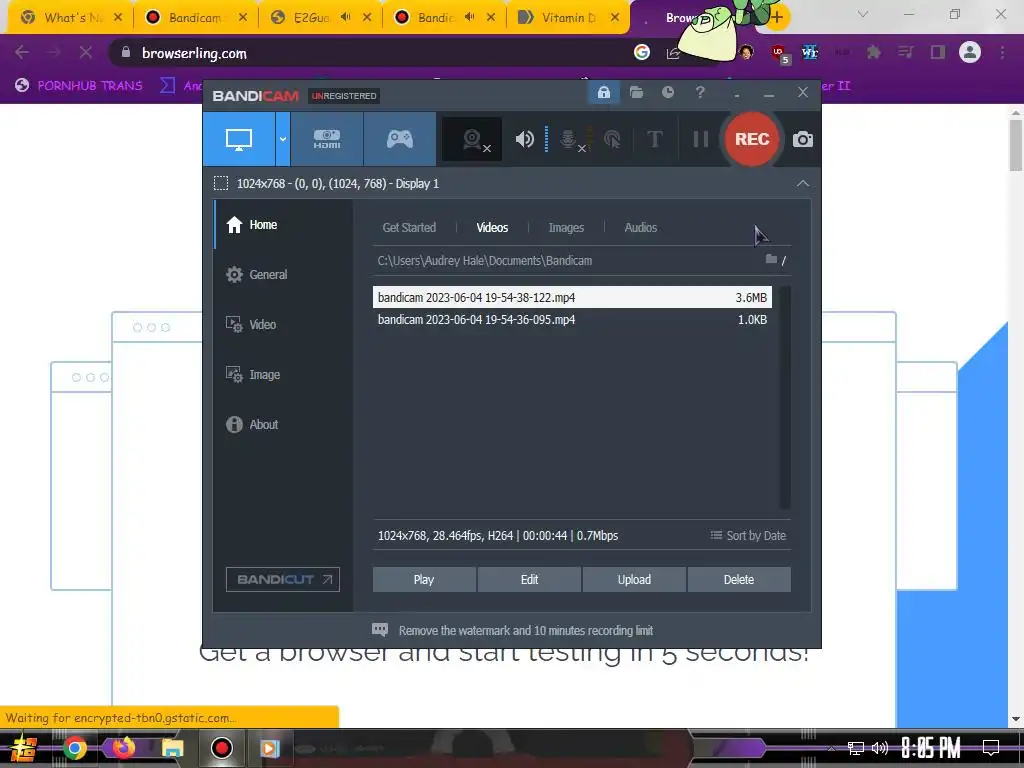Open Chrome from Windows taskbar

coord(74,748)
